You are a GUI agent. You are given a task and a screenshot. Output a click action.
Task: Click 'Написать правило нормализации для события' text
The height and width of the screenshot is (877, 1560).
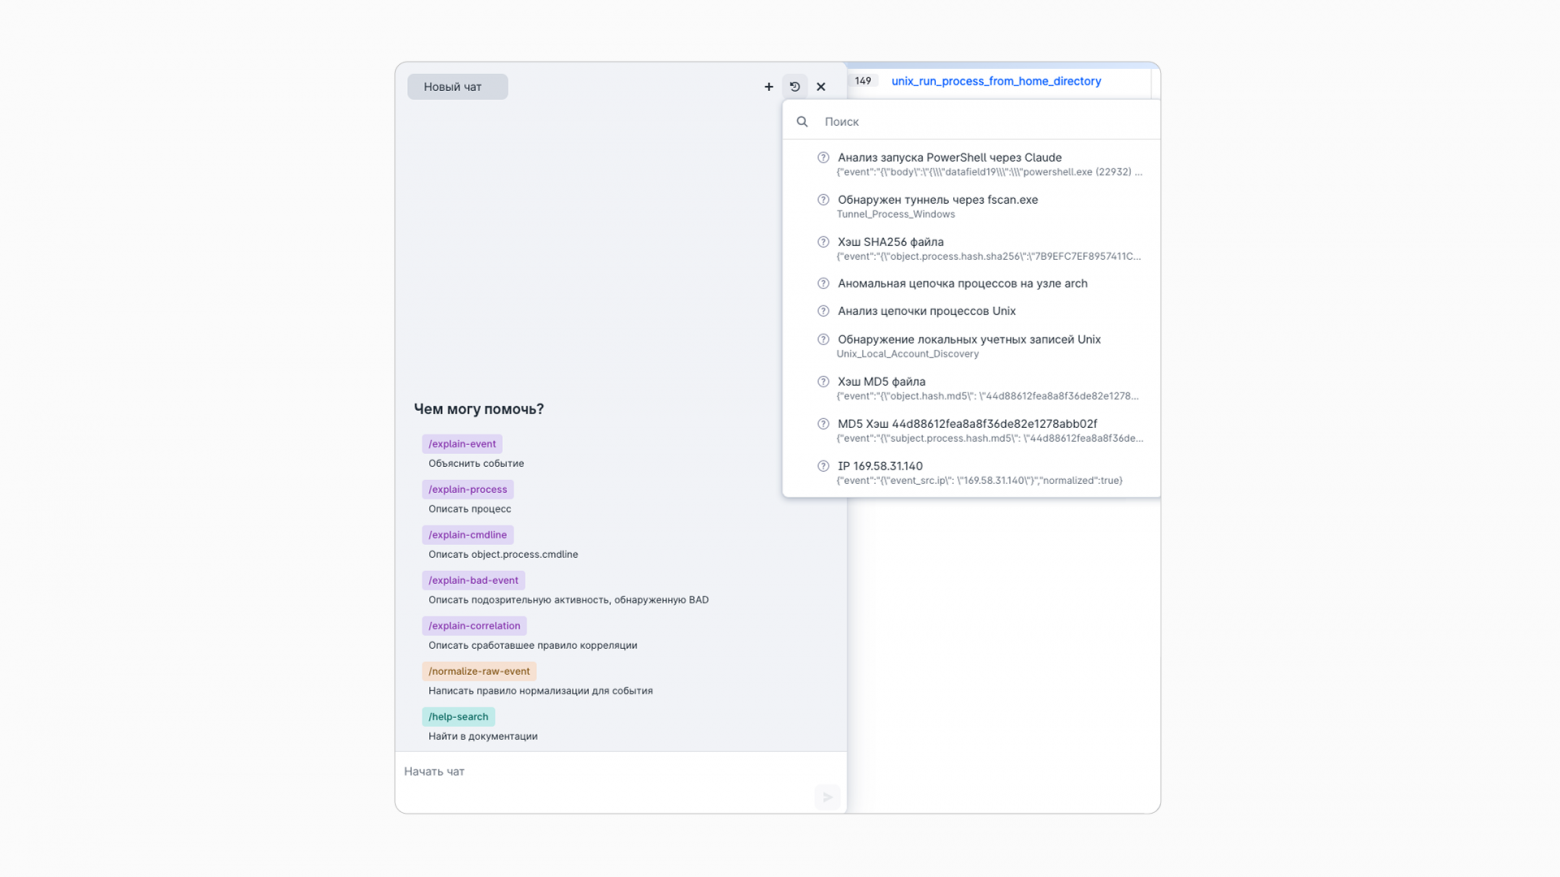(x=540, y=691)
